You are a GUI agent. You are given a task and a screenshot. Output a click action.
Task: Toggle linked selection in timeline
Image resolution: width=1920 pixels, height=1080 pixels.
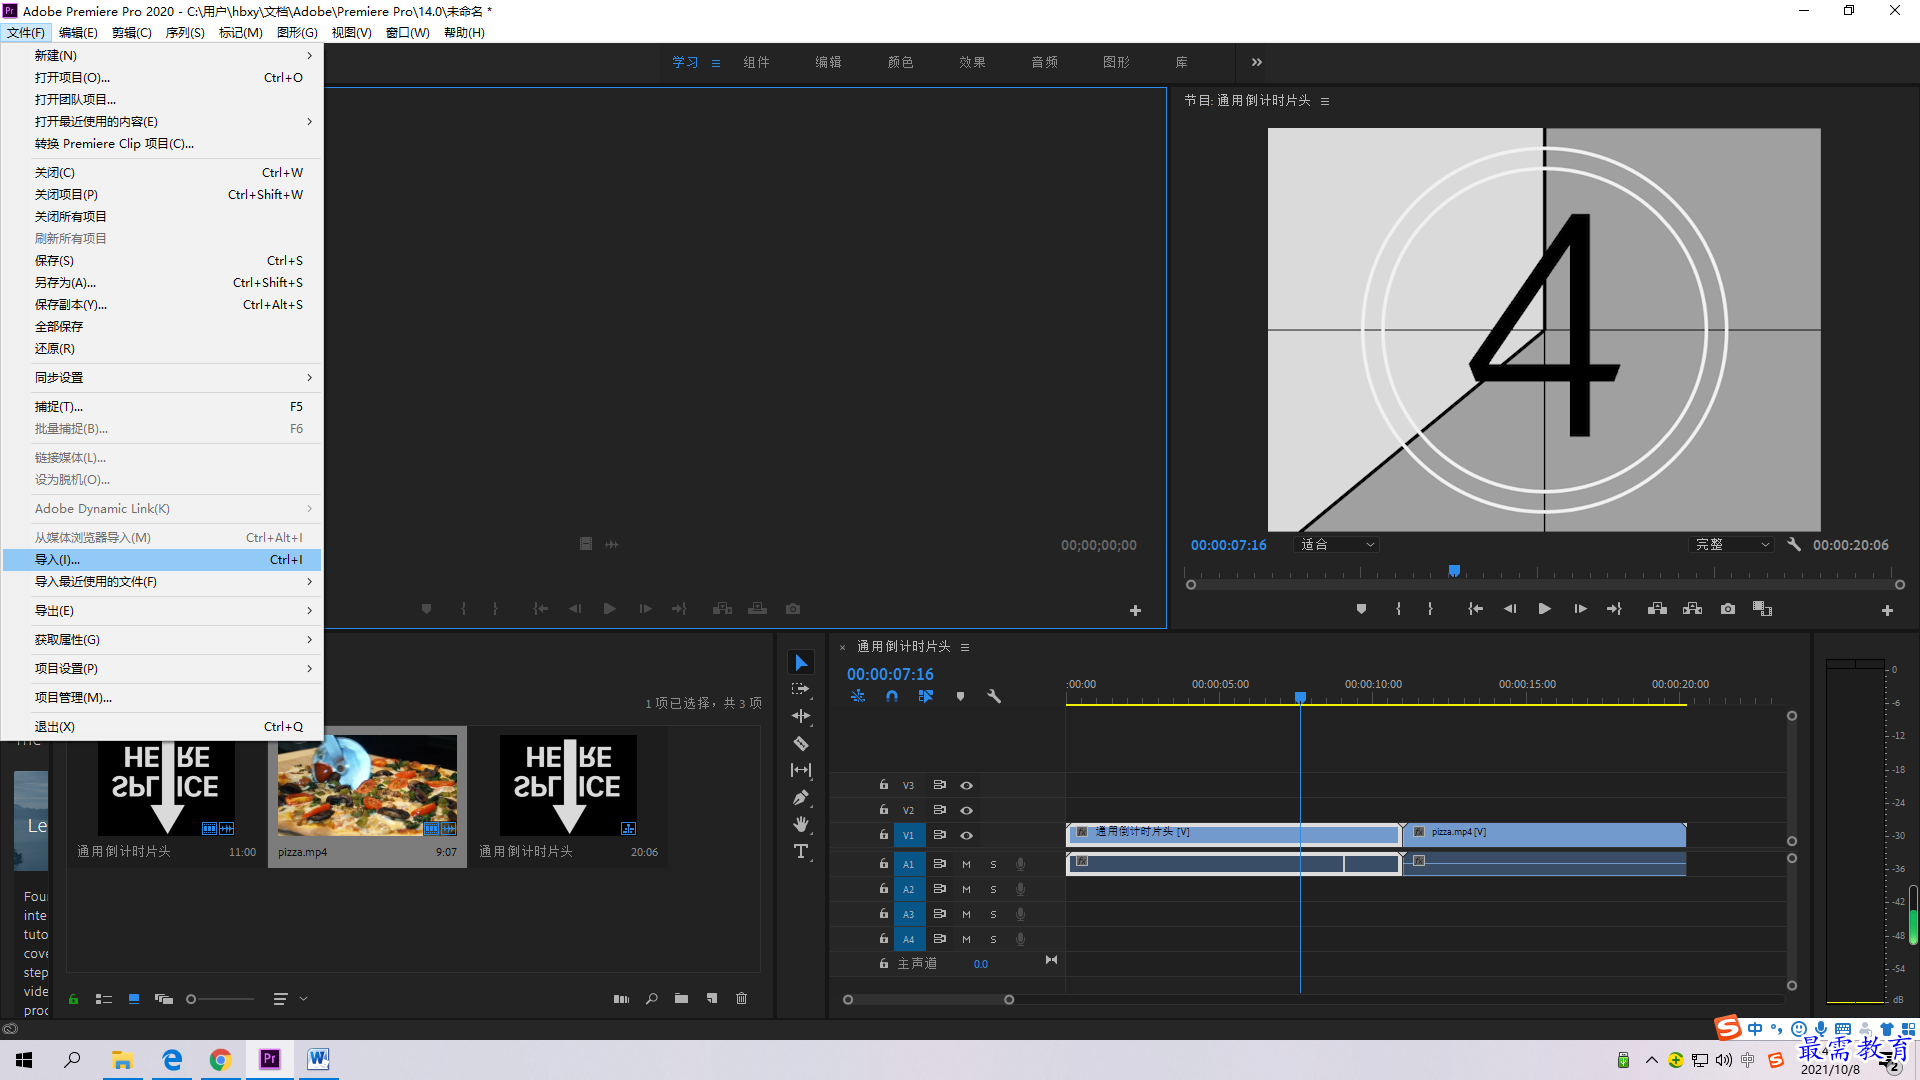click(926, 696)
